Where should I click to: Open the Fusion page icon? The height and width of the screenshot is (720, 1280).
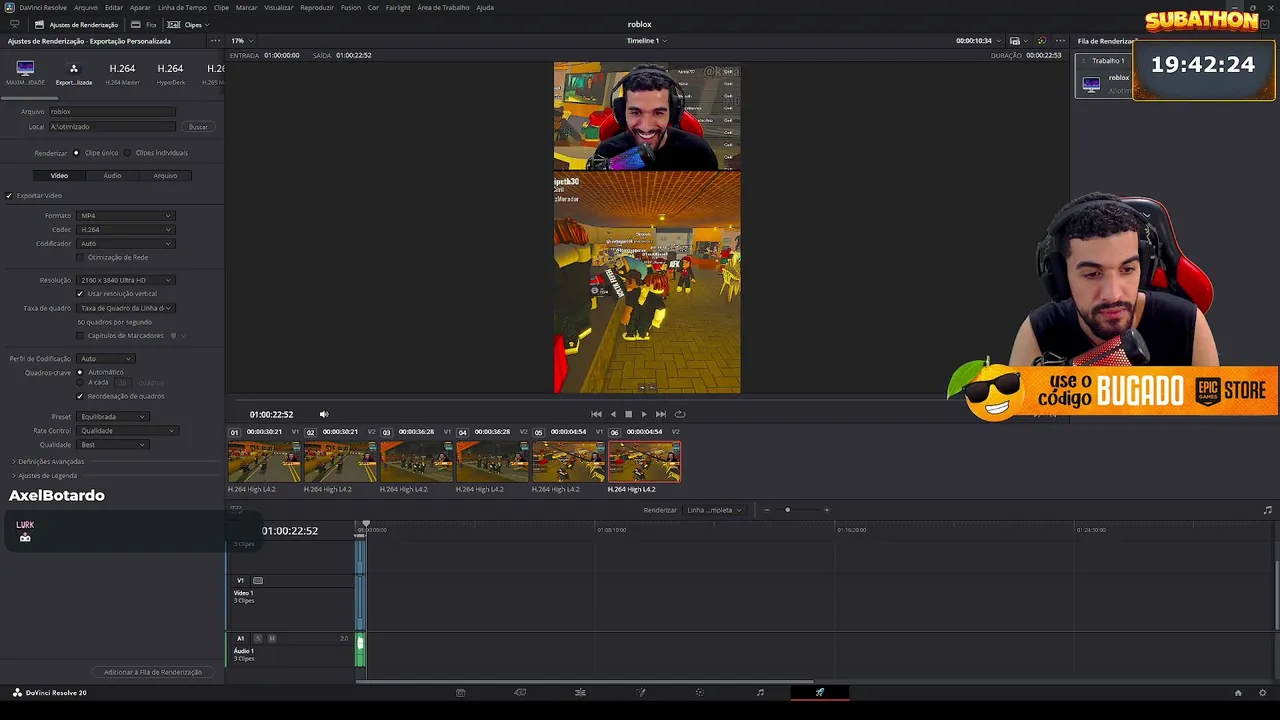coord(641,692)
